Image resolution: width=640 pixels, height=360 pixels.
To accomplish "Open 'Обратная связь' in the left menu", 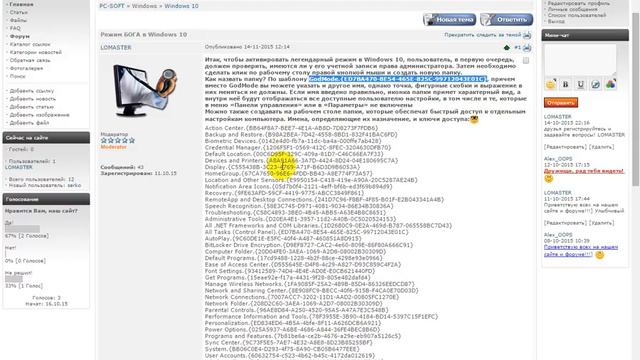I will [x=30, y=60].
